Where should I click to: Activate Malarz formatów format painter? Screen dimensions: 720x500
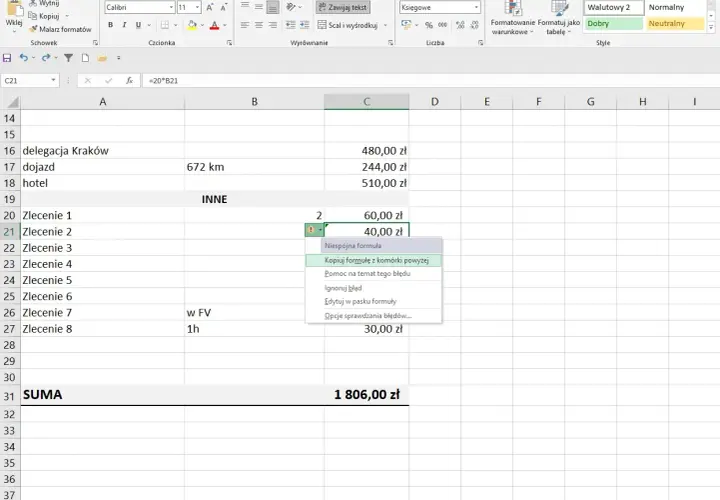(x=60, y=29)
